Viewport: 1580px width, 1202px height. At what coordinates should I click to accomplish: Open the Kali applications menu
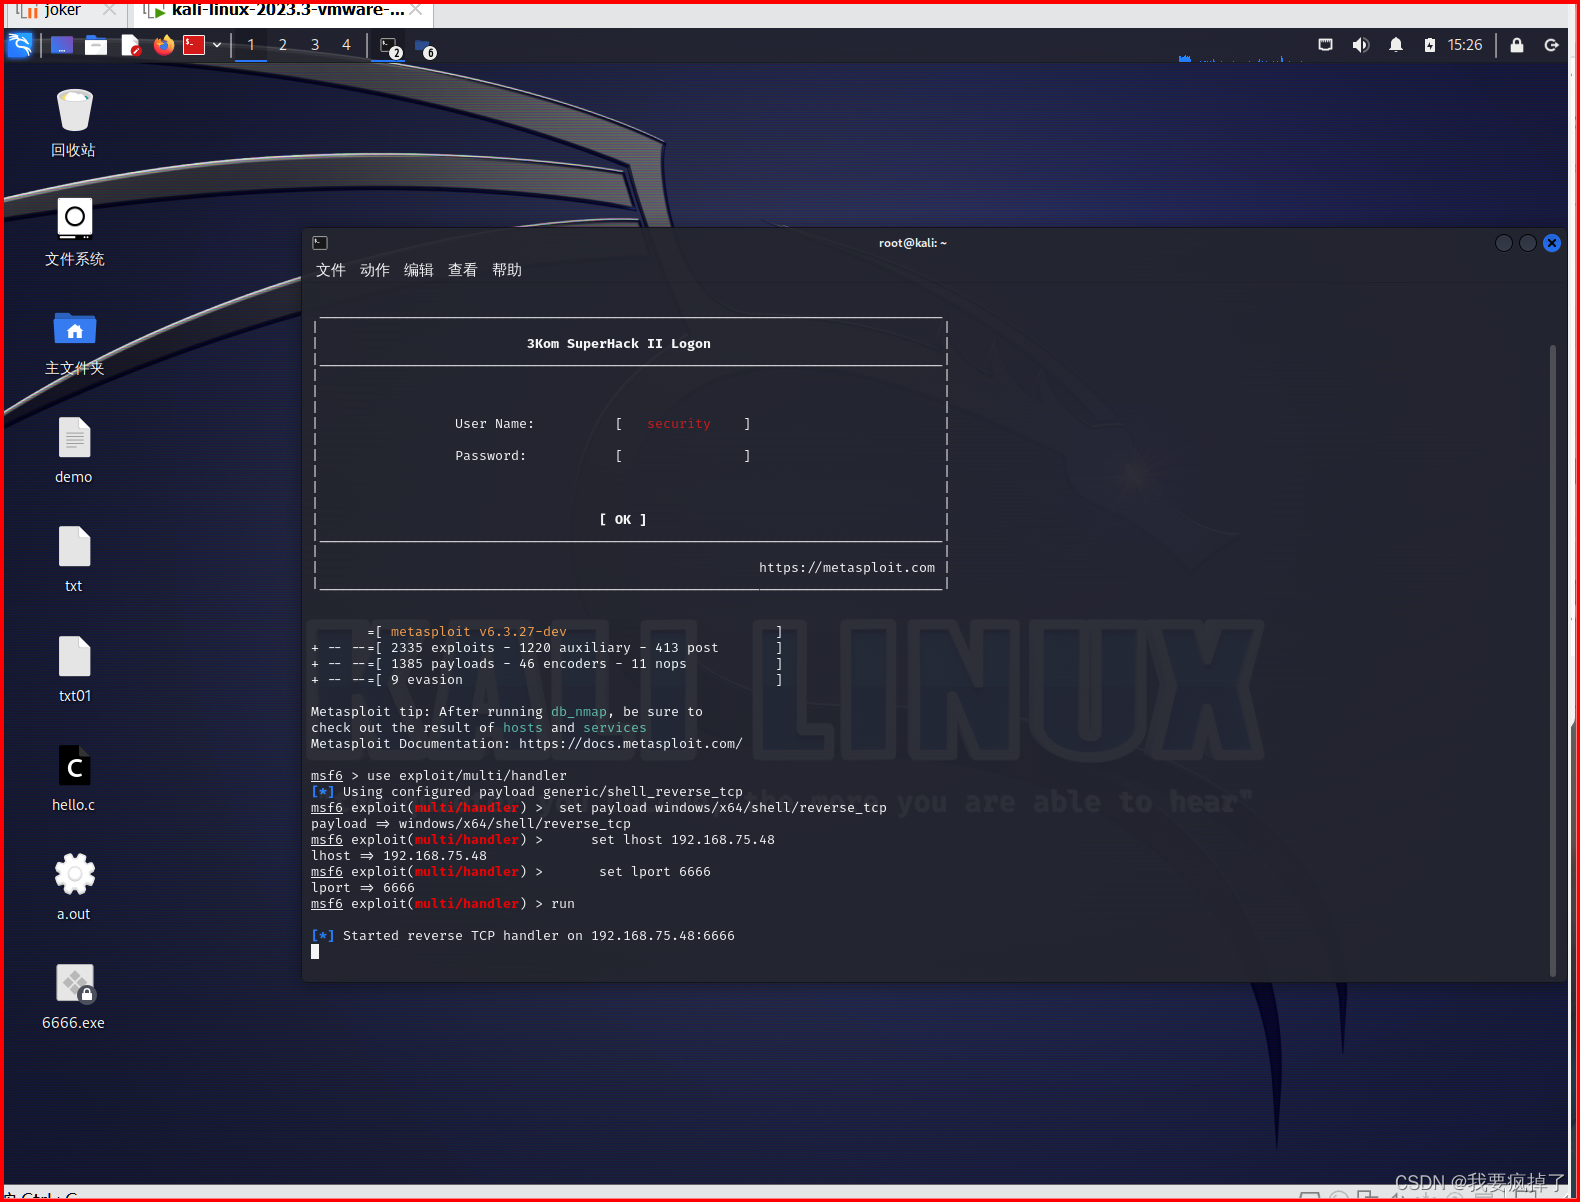tap(20, 45)
